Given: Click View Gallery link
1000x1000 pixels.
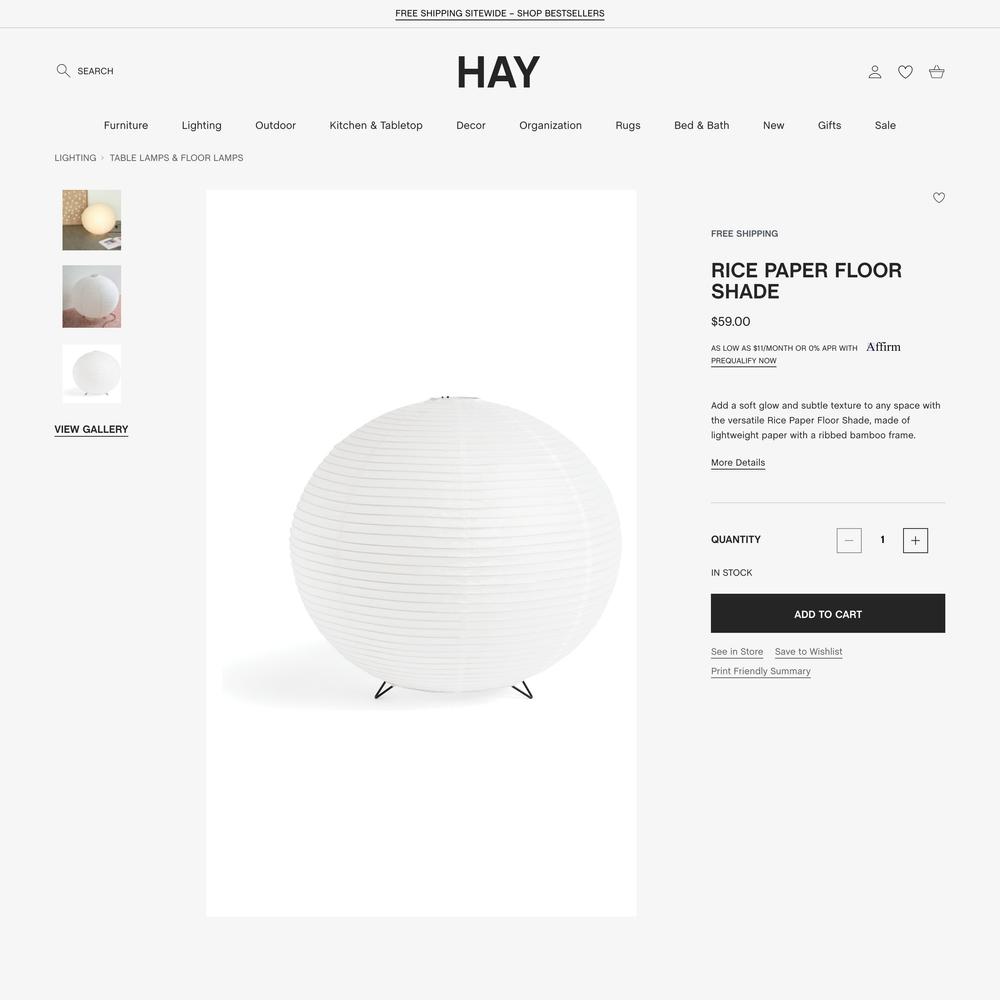Looking at the screenshot, I should pyautogui.click(x=91, y=430).
